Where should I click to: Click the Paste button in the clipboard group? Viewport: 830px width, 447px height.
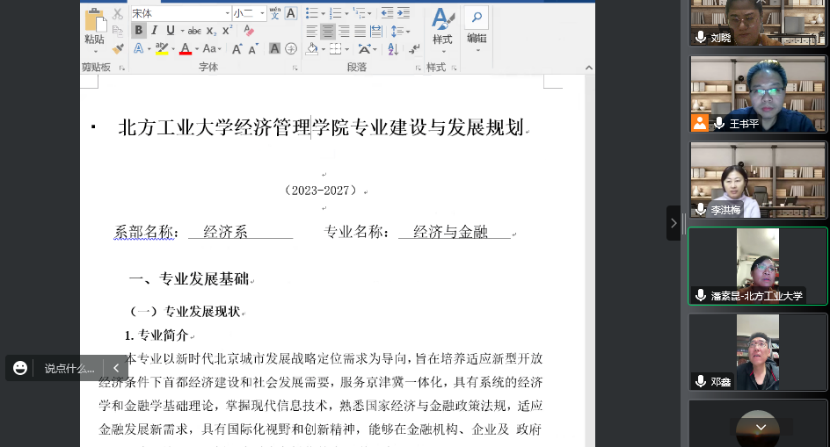[x=94, y=27]
